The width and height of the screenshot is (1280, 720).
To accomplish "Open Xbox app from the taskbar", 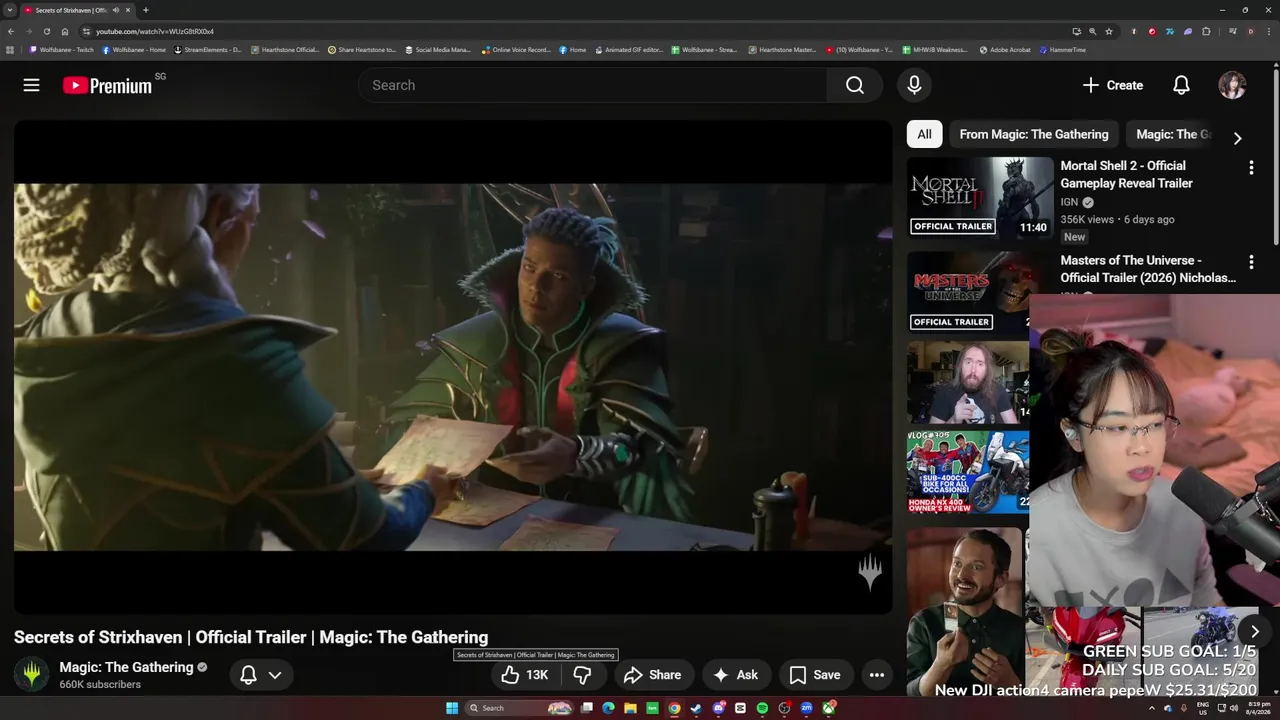I will point(828,708).
